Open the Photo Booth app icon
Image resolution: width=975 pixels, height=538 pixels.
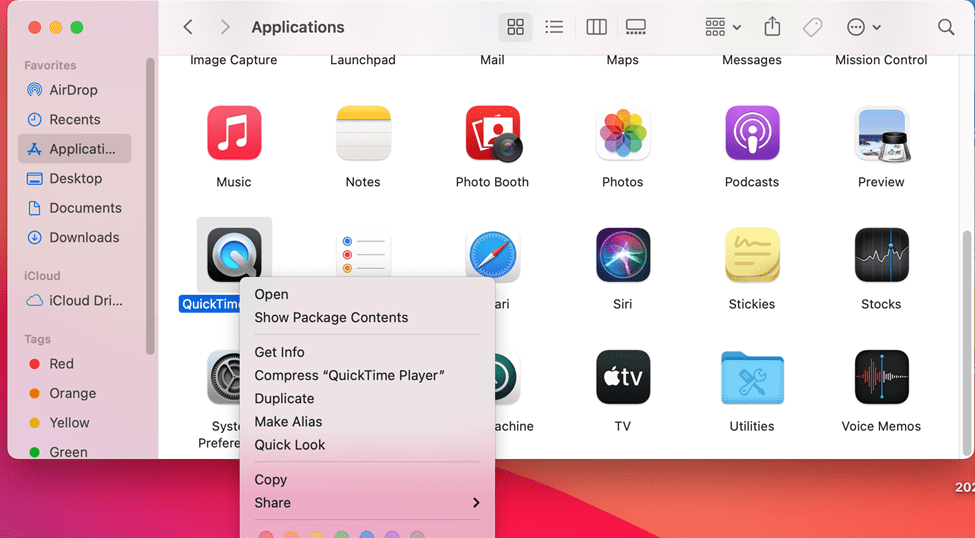tap(492, 134)
